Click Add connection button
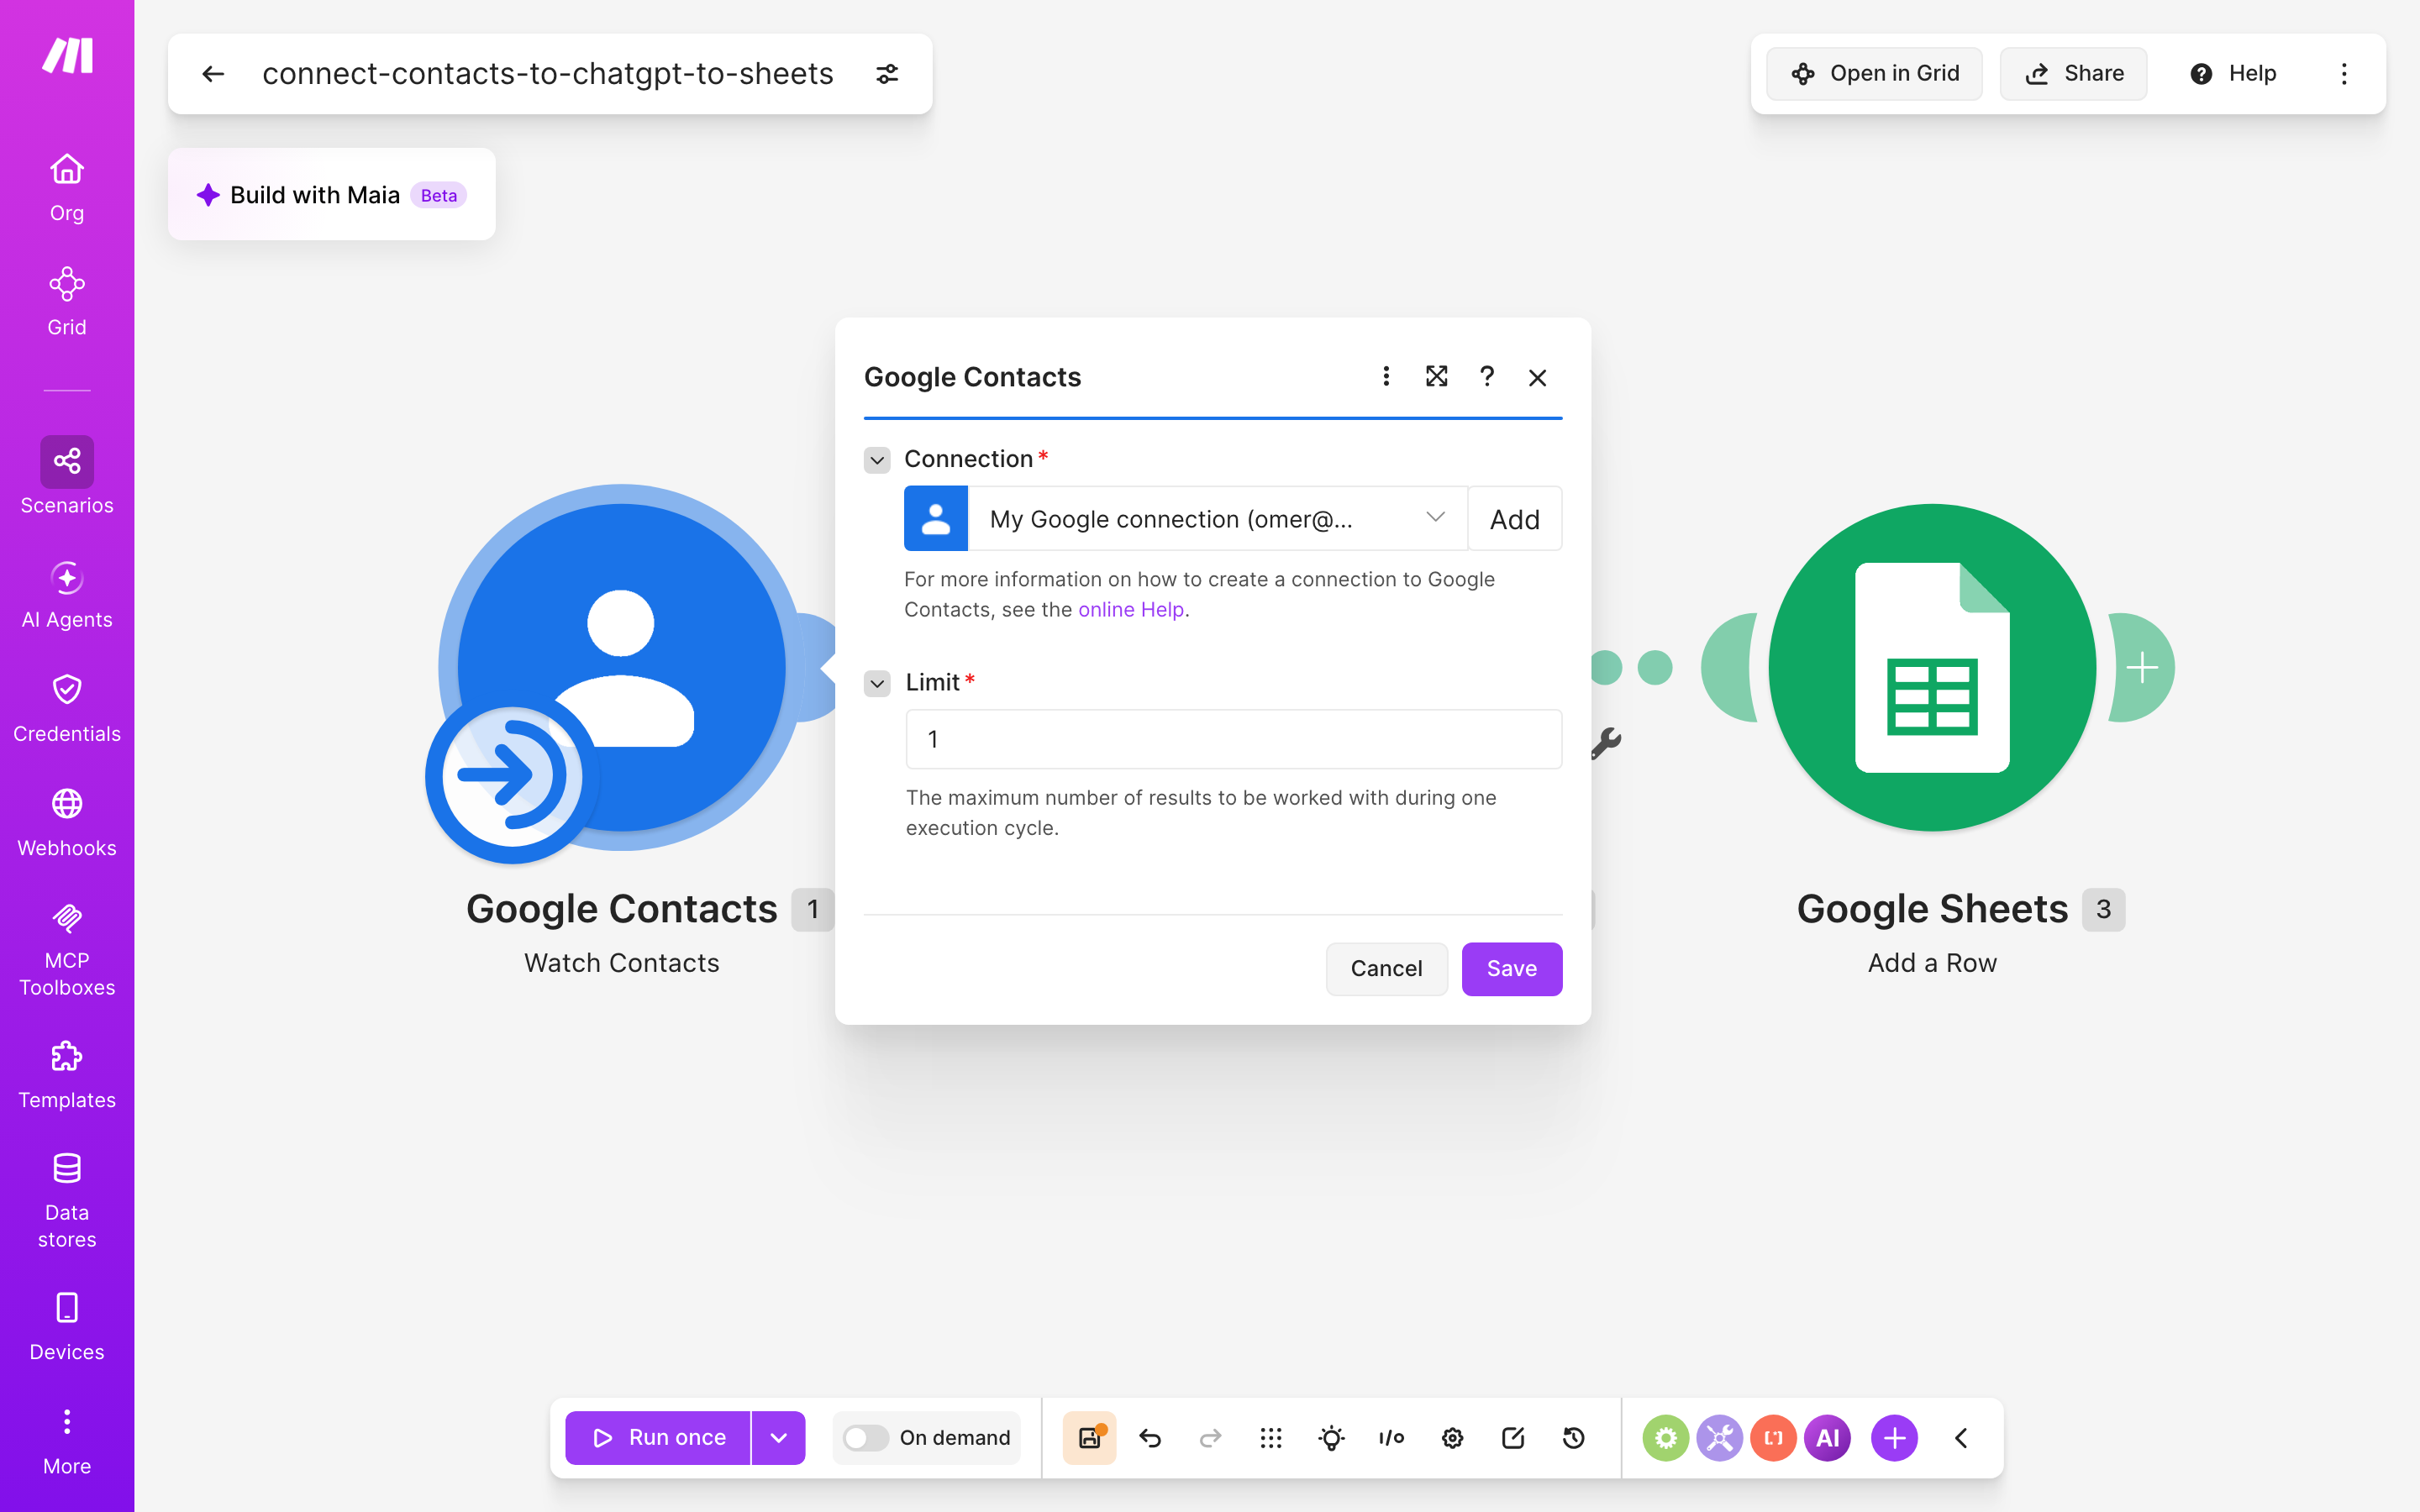Screen dimensions: 2420x1512 pos(1514,519)
